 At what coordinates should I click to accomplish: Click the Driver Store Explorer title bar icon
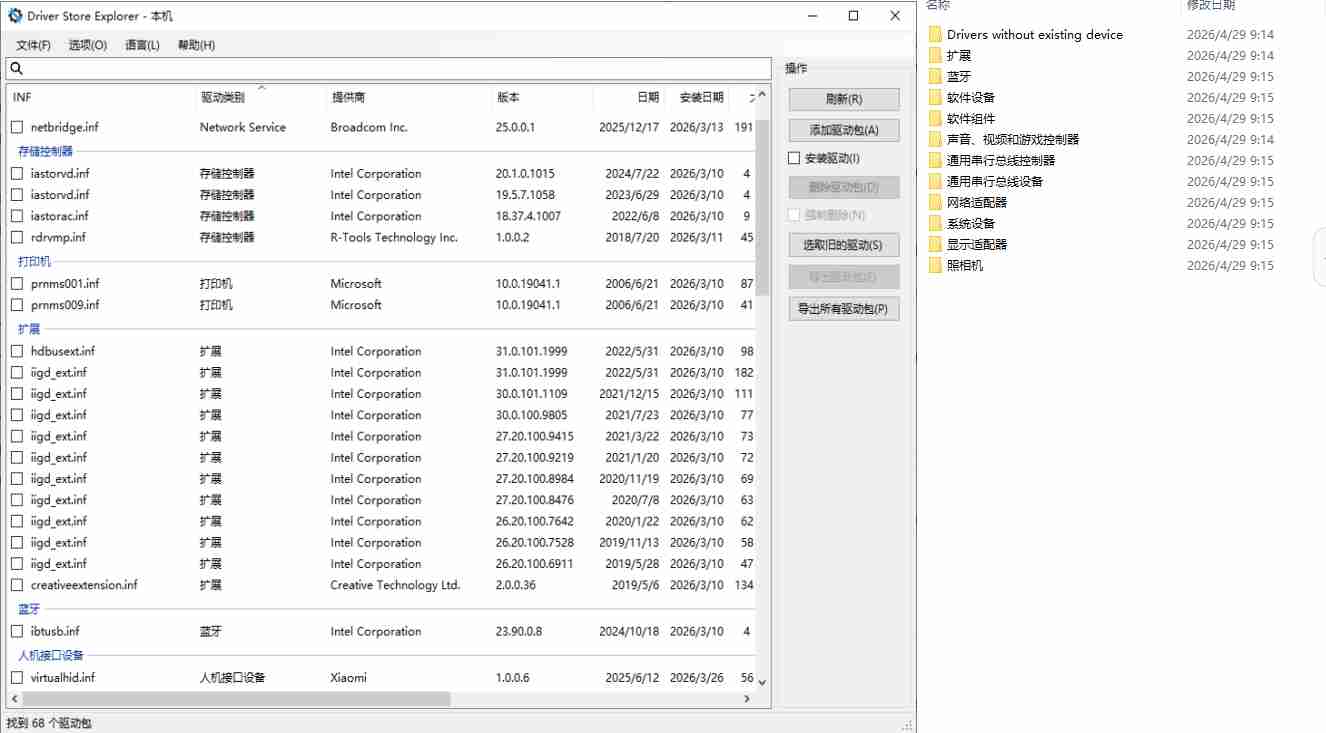click(15, 16)
